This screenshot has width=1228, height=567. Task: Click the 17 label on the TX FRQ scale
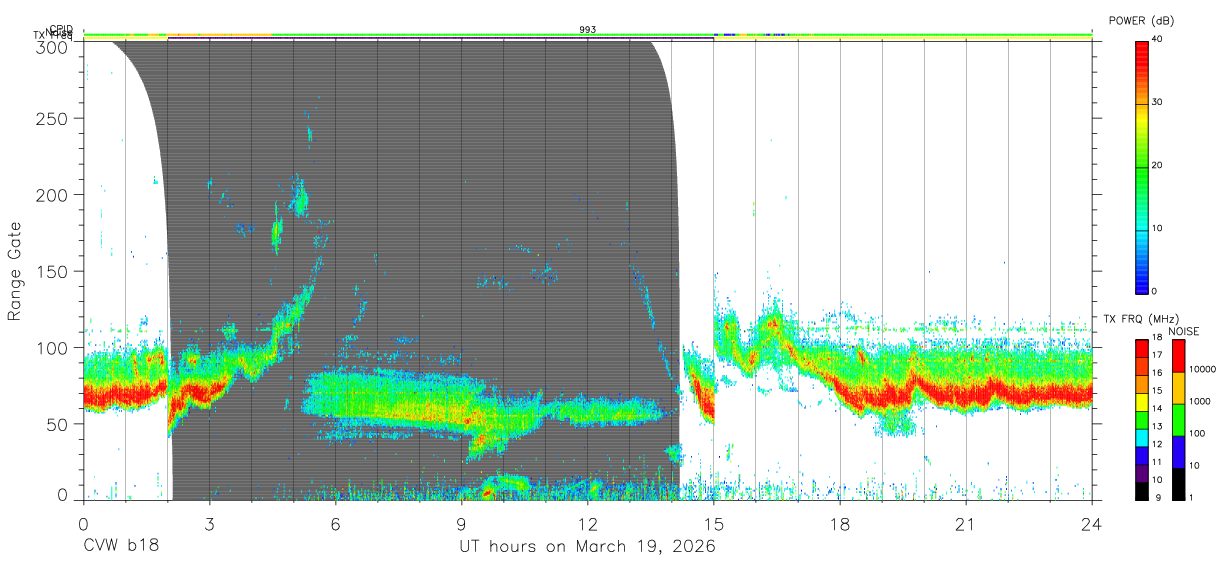(x=1155, y=355)
